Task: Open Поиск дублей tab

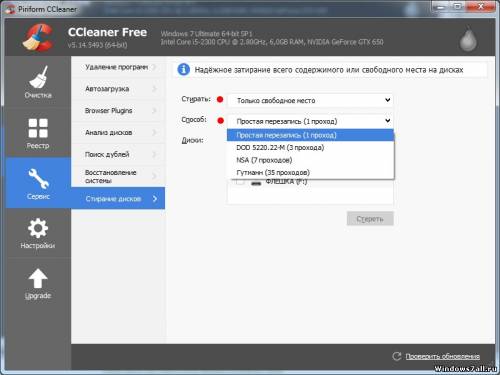Action: click(x=118, y=154)
